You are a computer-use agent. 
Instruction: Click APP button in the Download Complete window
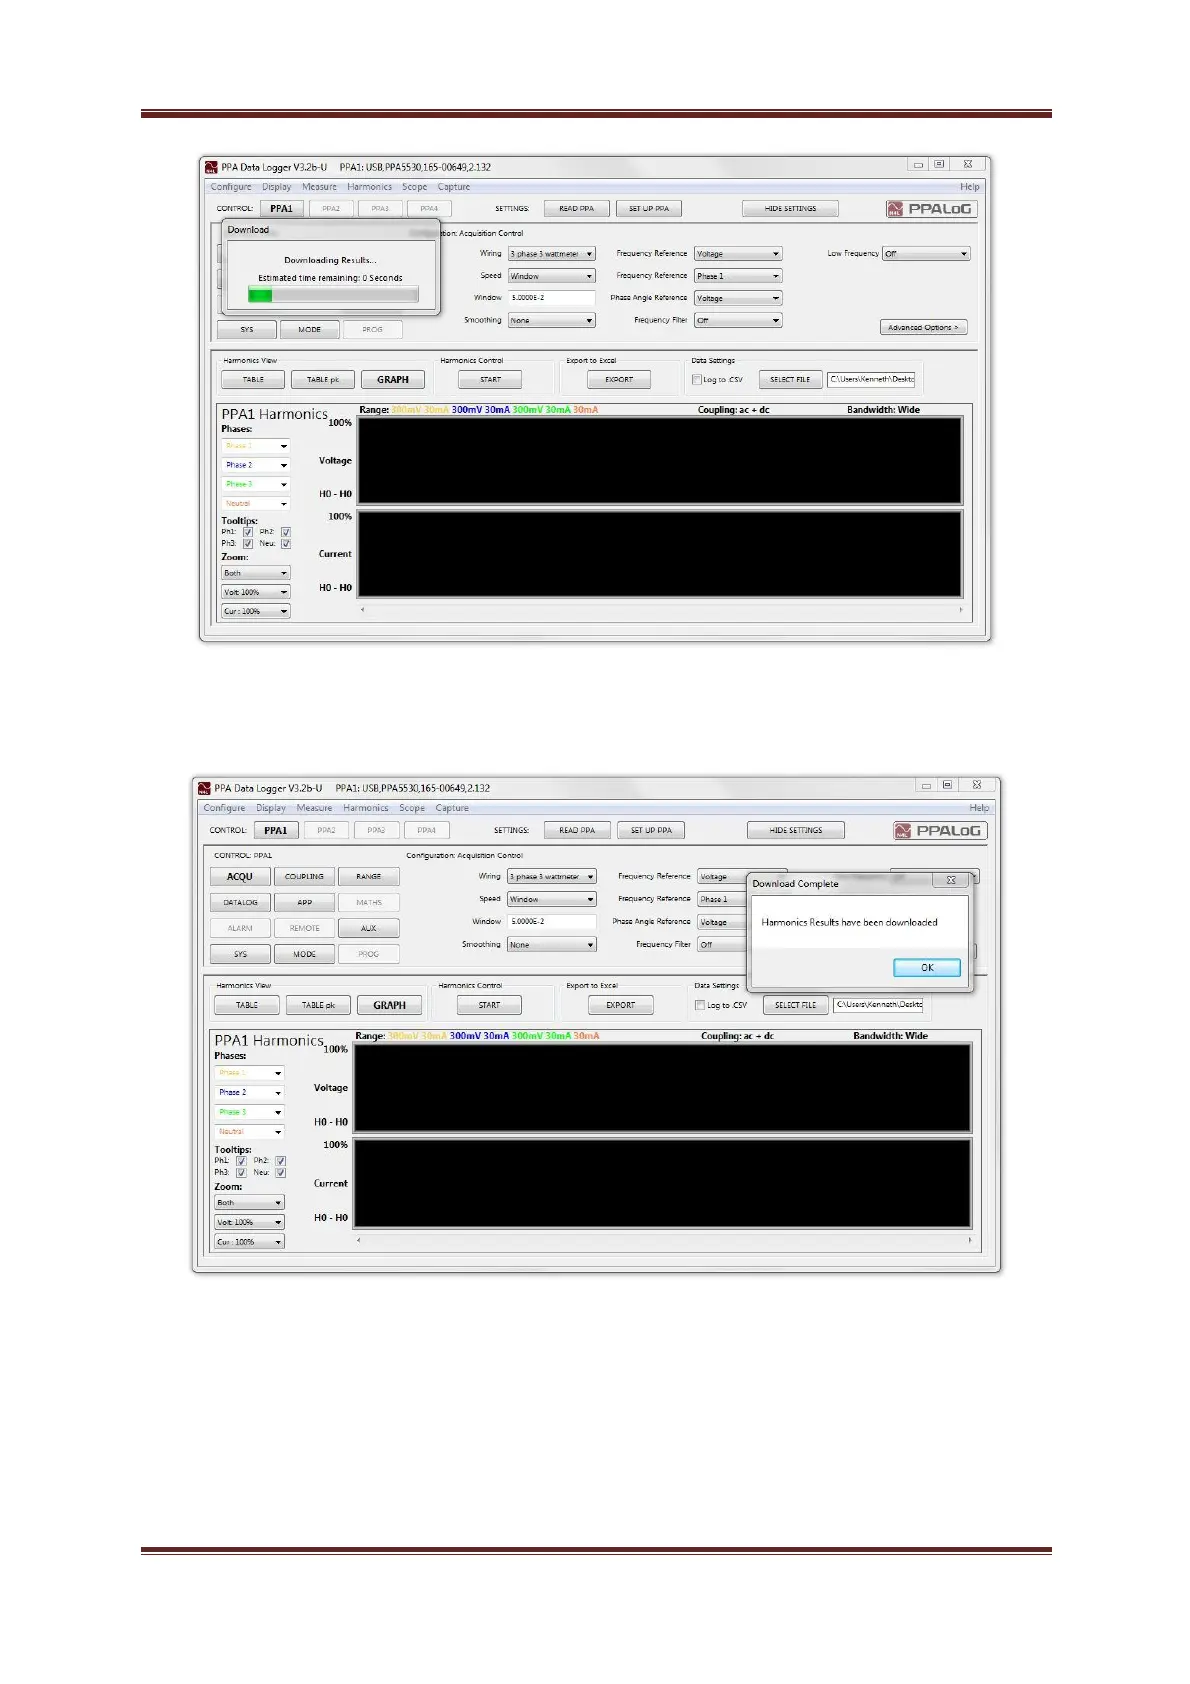pos(305,903)
